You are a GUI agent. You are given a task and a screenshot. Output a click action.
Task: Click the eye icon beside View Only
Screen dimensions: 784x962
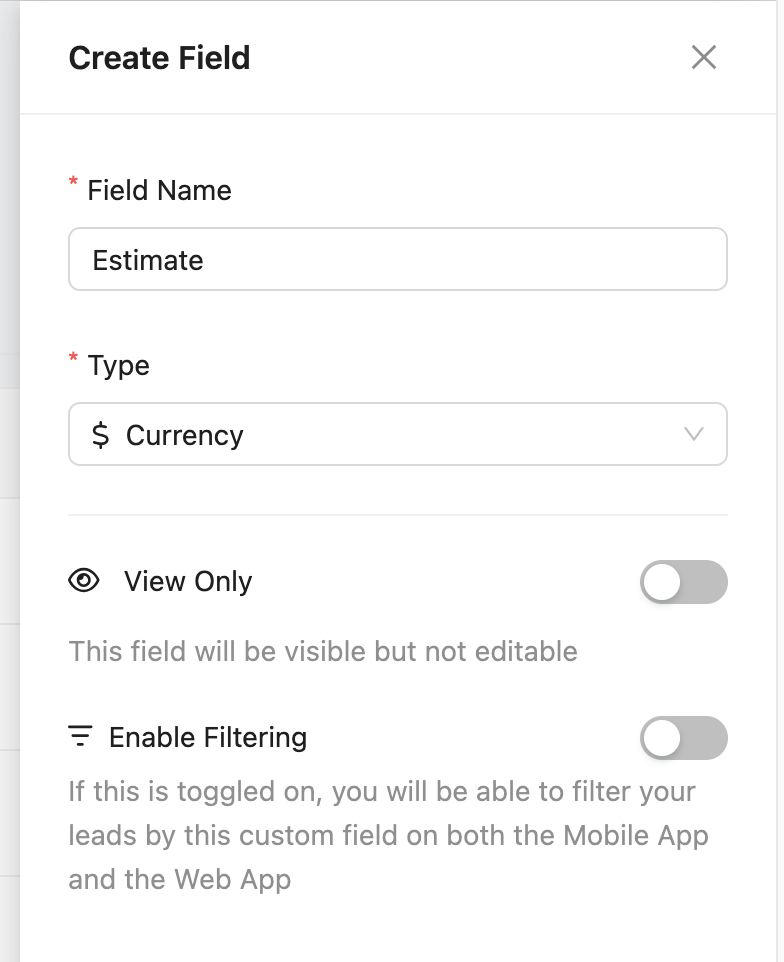point(84,581)
